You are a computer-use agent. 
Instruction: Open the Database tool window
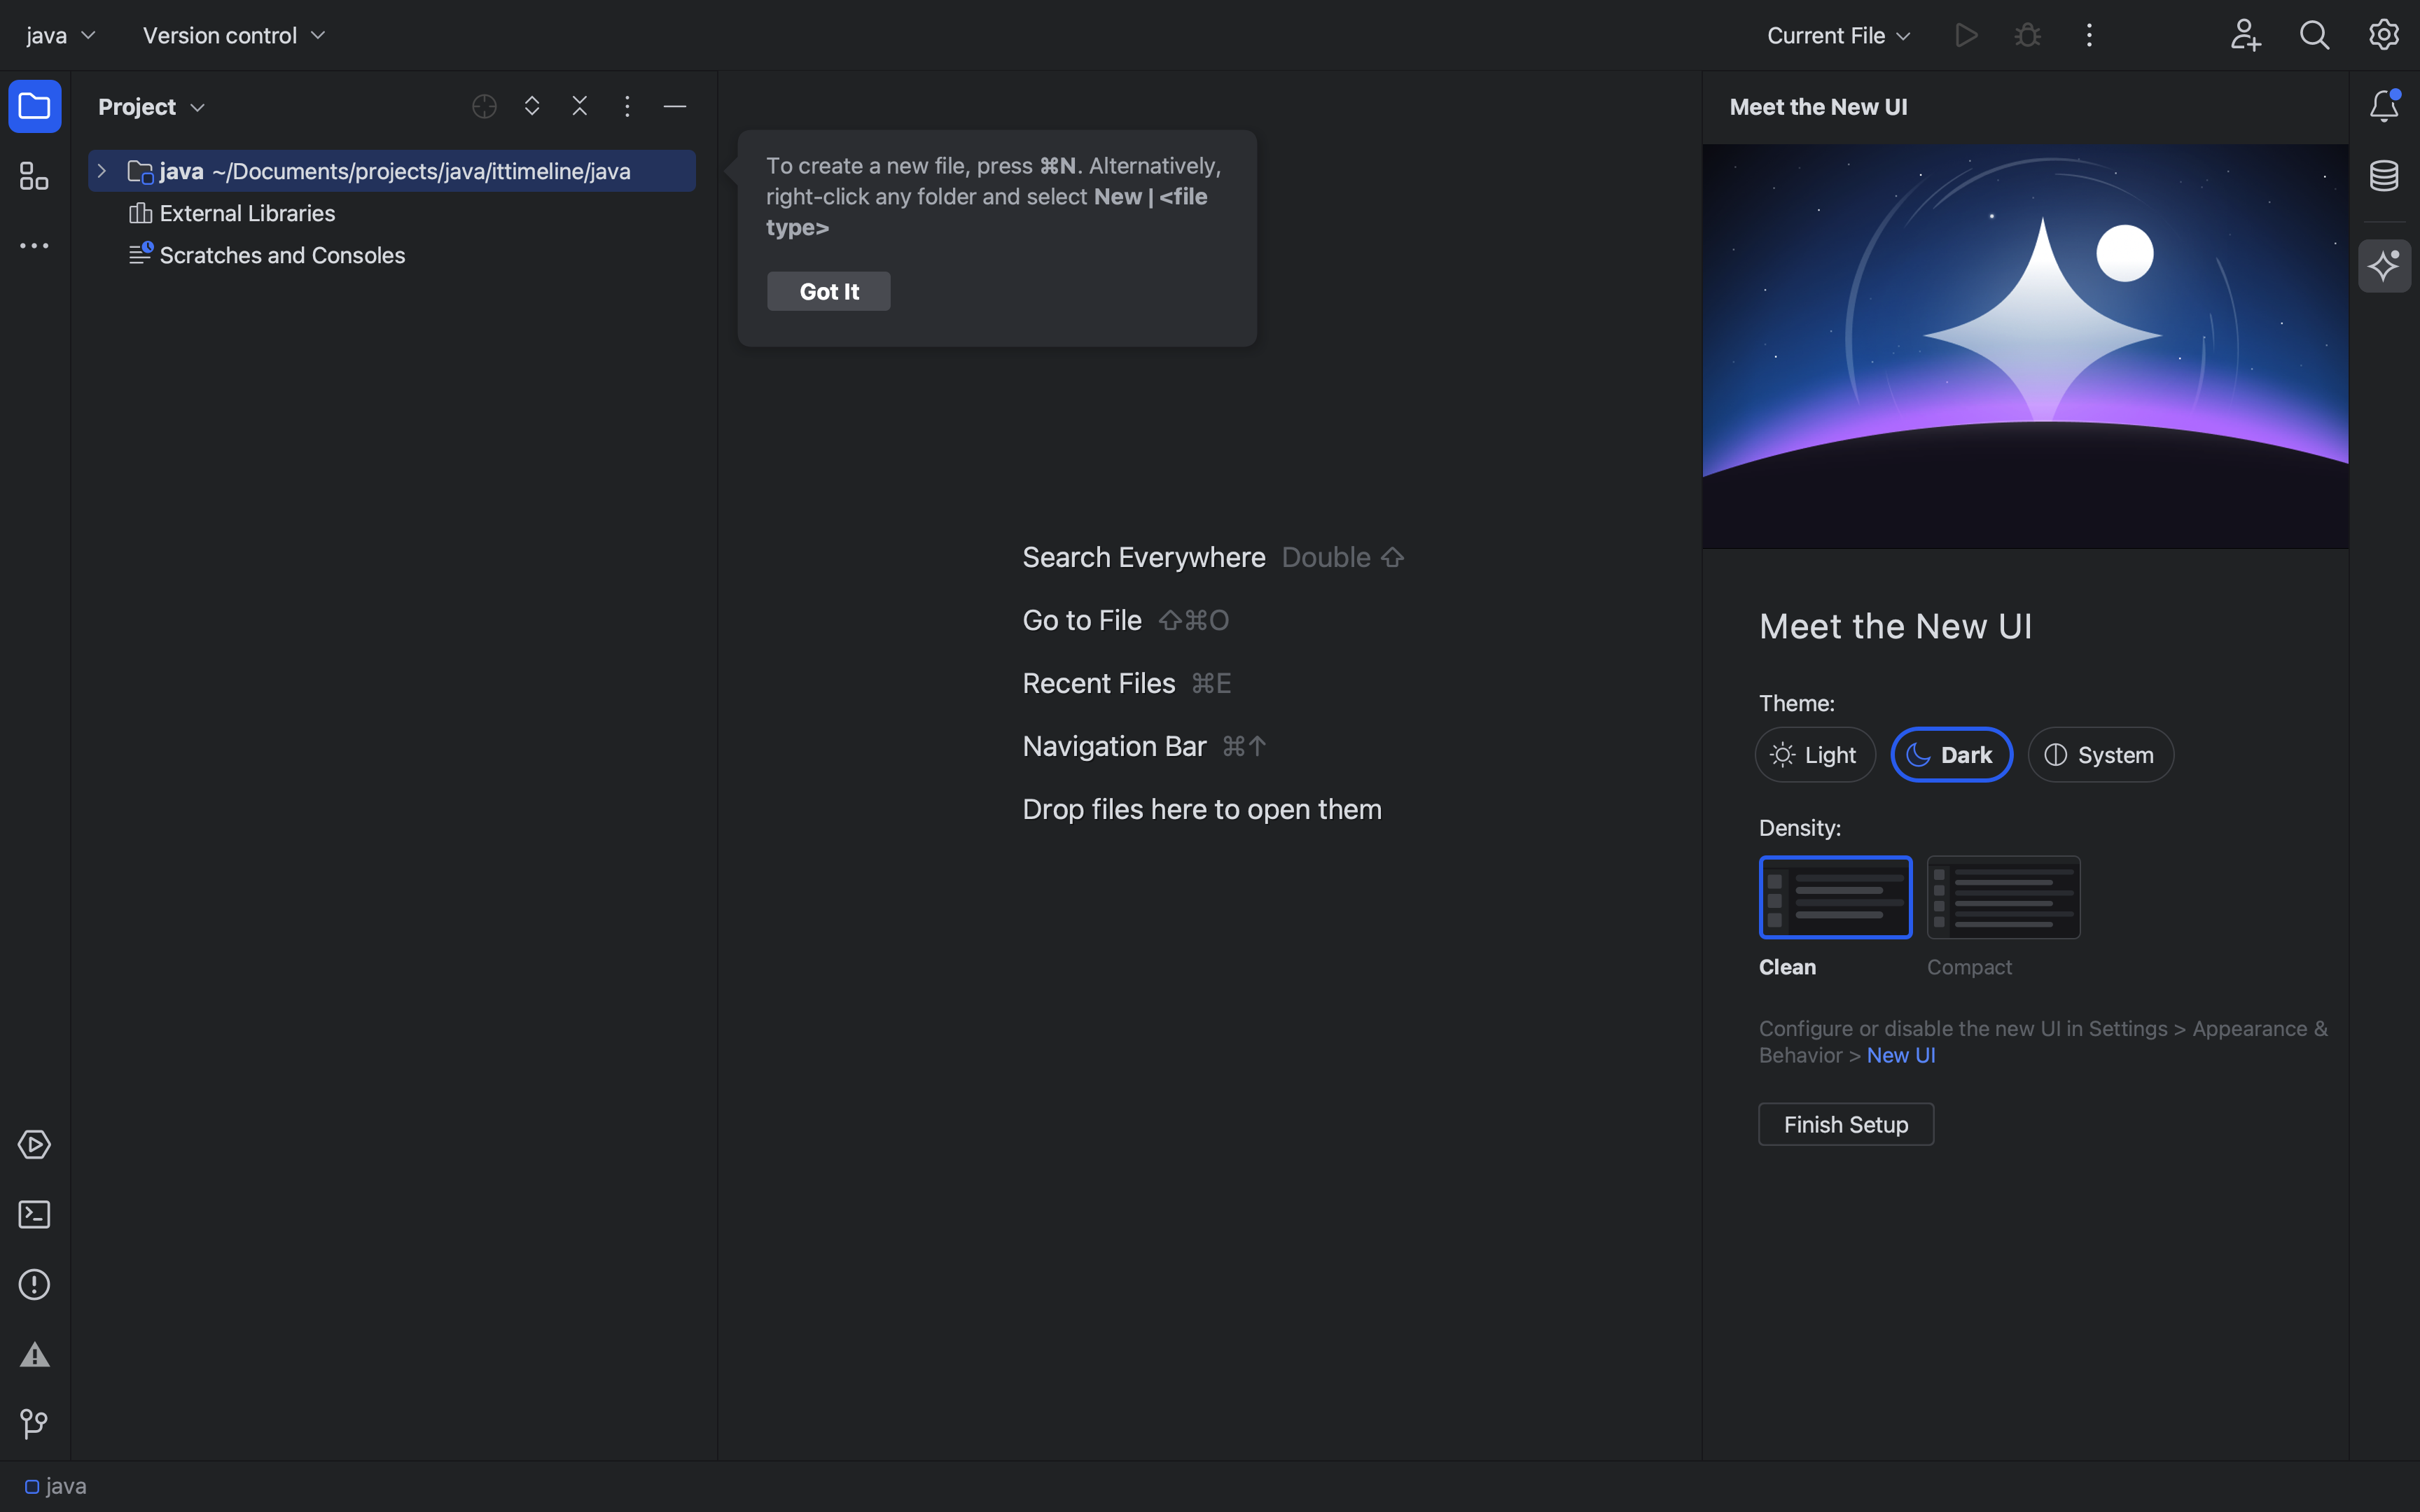pyautogui.click(x=2384, y=176)
